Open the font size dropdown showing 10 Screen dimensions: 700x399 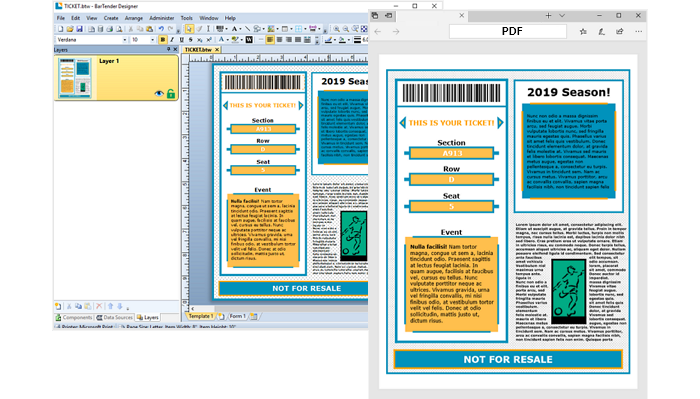click(x=153, y=40)
